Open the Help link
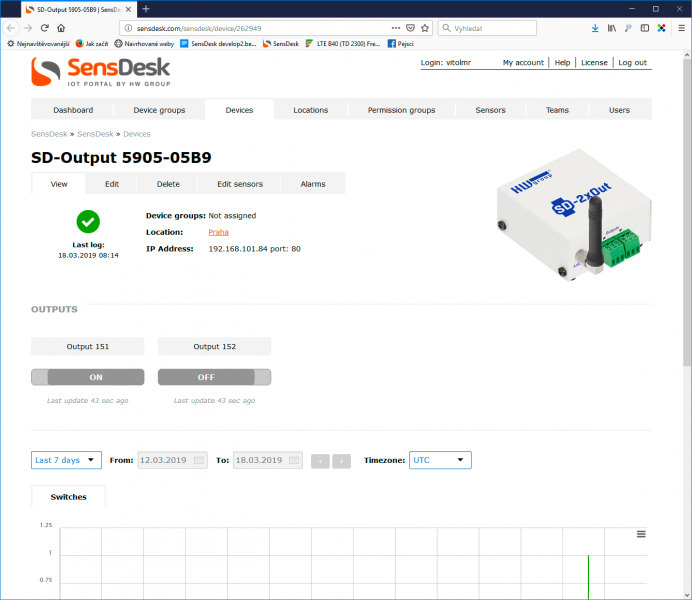 [562, 63]
